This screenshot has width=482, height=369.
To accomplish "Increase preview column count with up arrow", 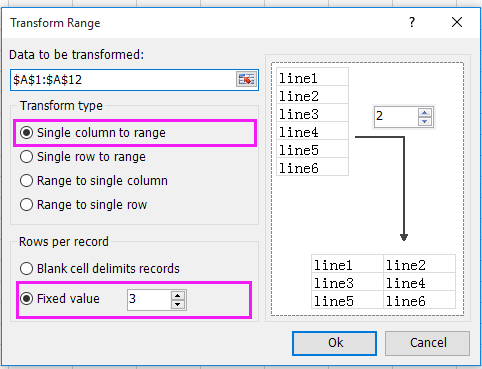I will (x=425, y=113).
